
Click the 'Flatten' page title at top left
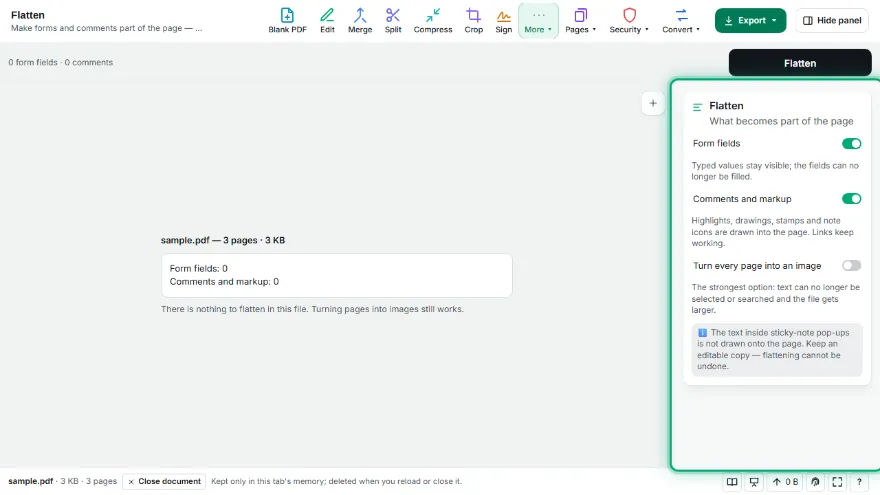(x=28, y=15)
